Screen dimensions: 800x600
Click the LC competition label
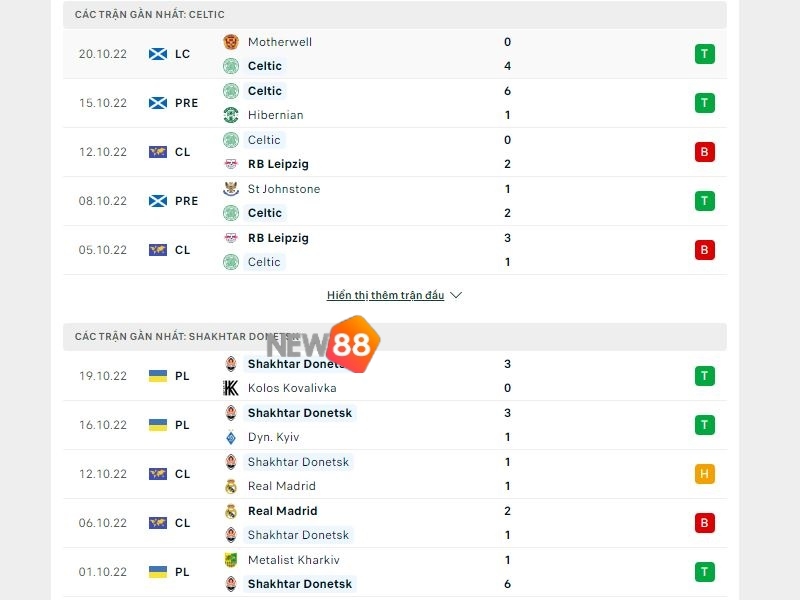click(185, 54)
